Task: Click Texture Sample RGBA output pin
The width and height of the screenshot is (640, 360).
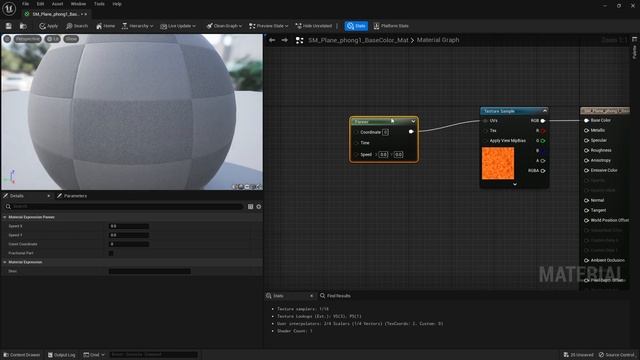Action: pos(543,171)
